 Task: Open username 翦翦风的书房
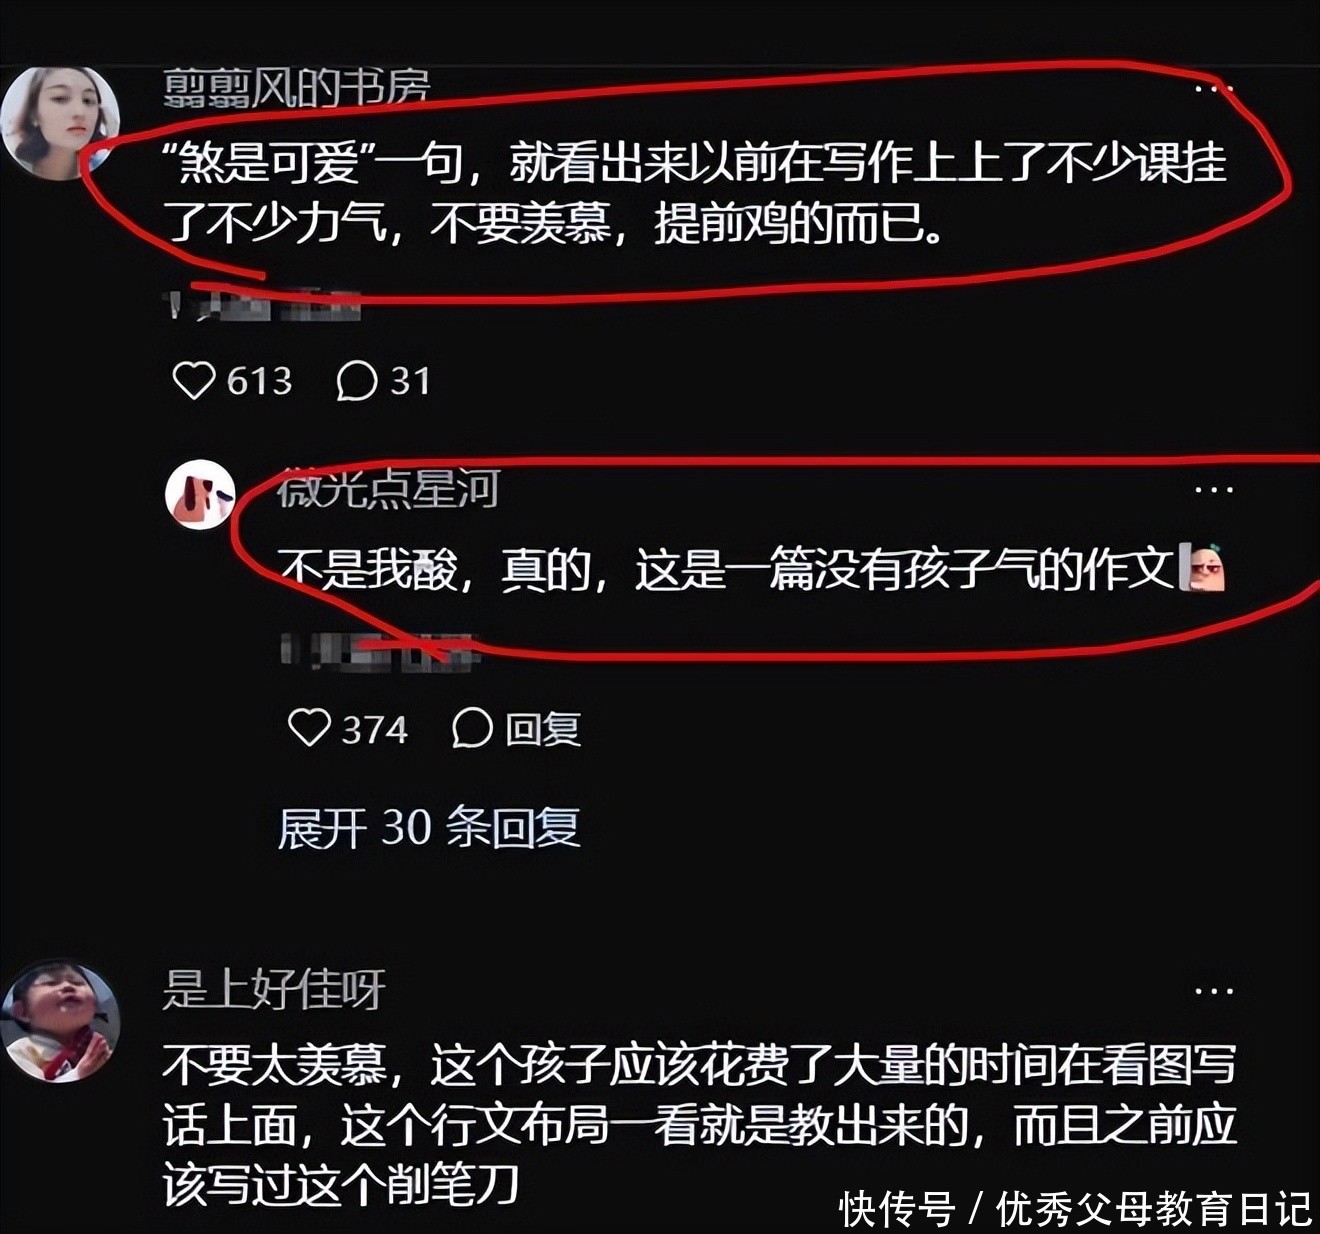click(x=296, y=88)
